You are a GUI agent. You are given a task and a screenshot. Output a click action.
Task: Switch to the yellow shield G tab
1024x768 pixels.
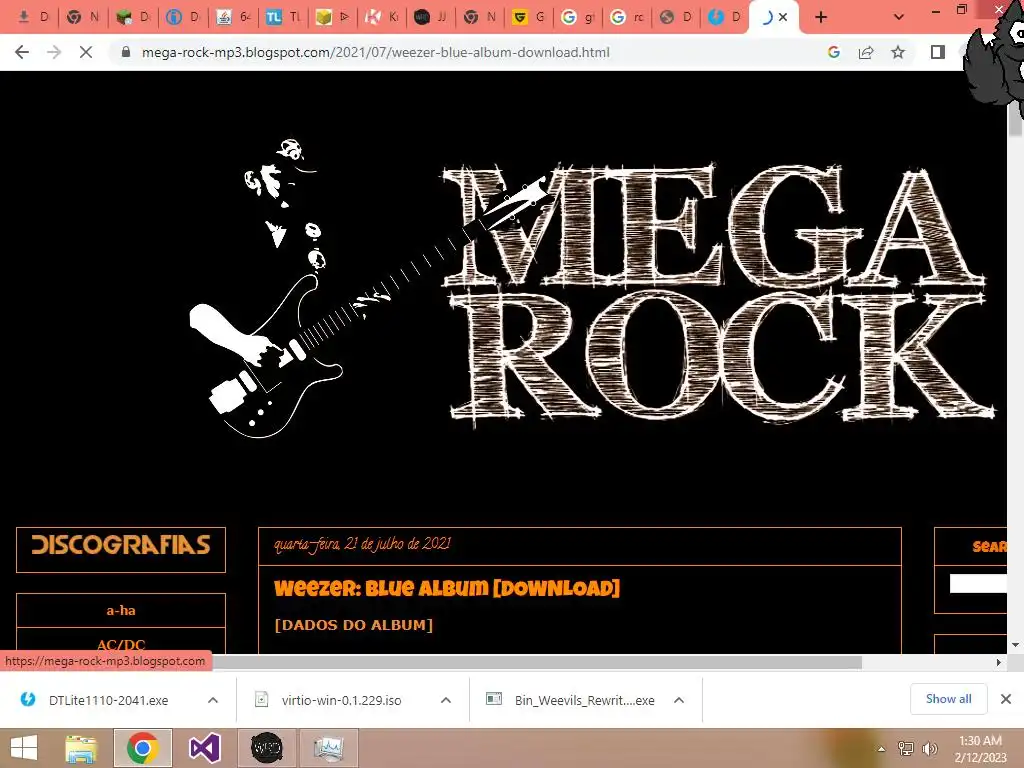529,17
